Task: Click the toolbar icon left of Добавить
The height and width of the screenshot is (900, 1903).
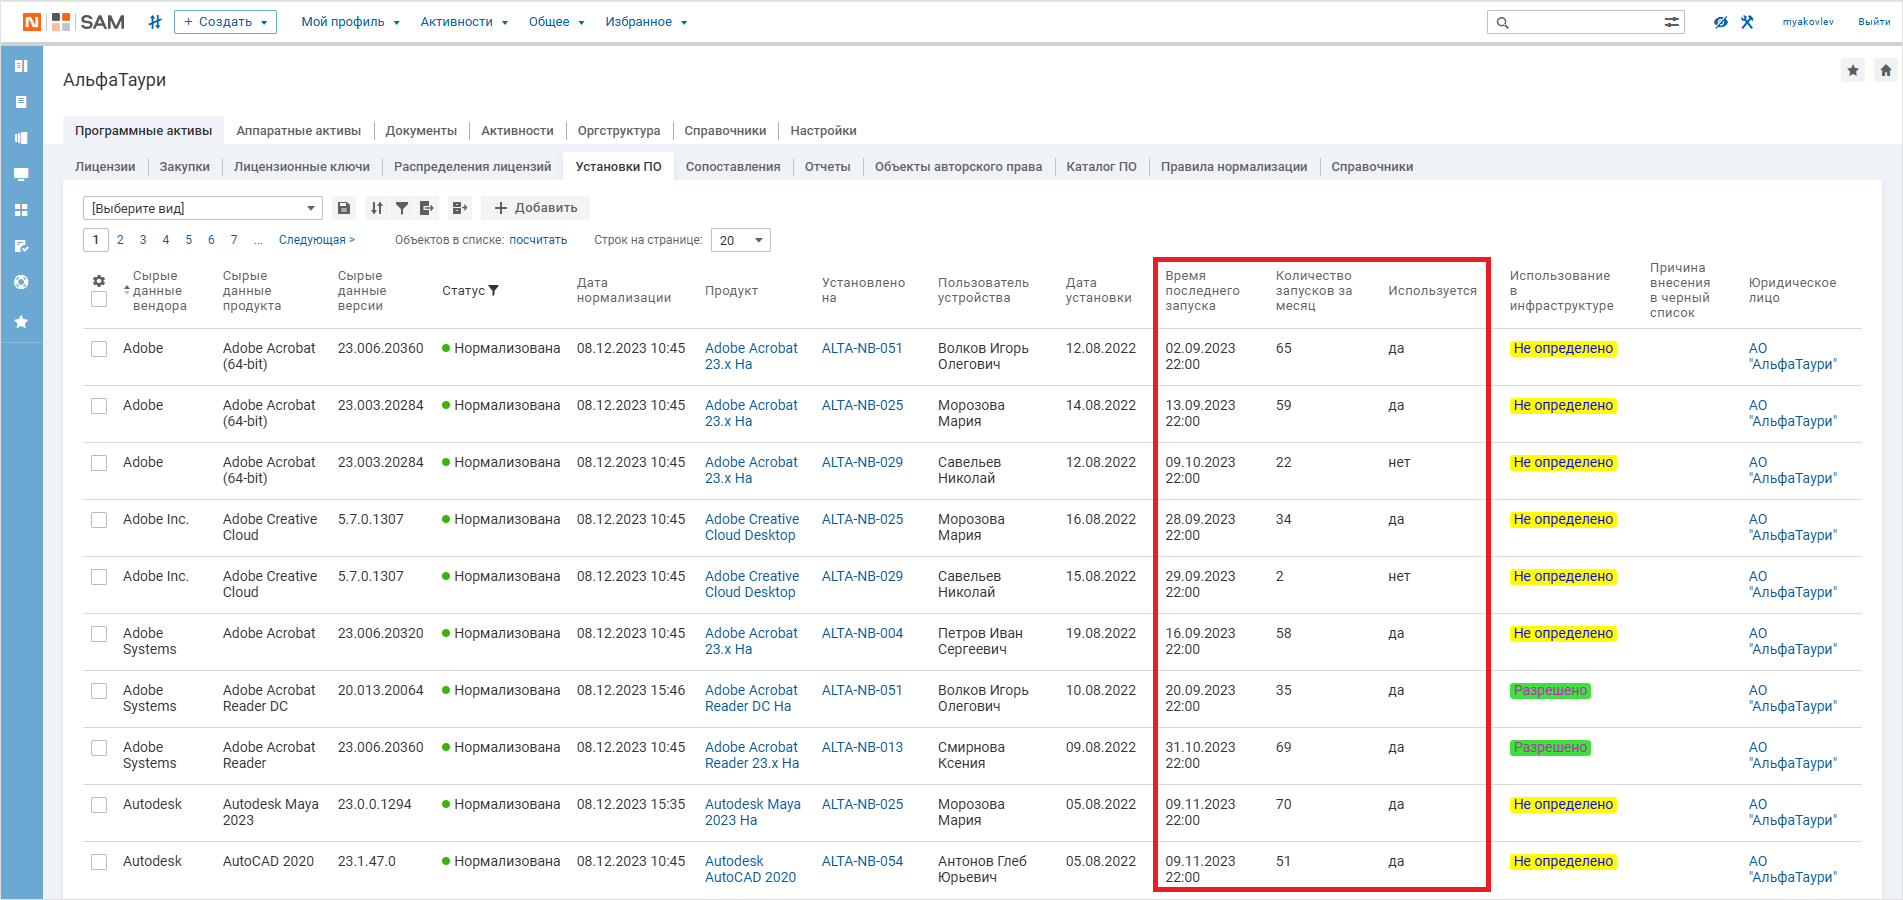Action: click(460, 208)
